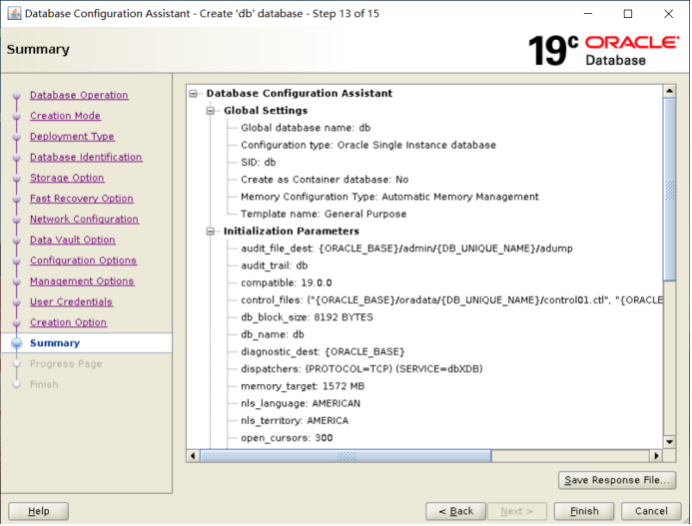Select 'db_block_size: 8192 BYTES' row

coord(307,317)
